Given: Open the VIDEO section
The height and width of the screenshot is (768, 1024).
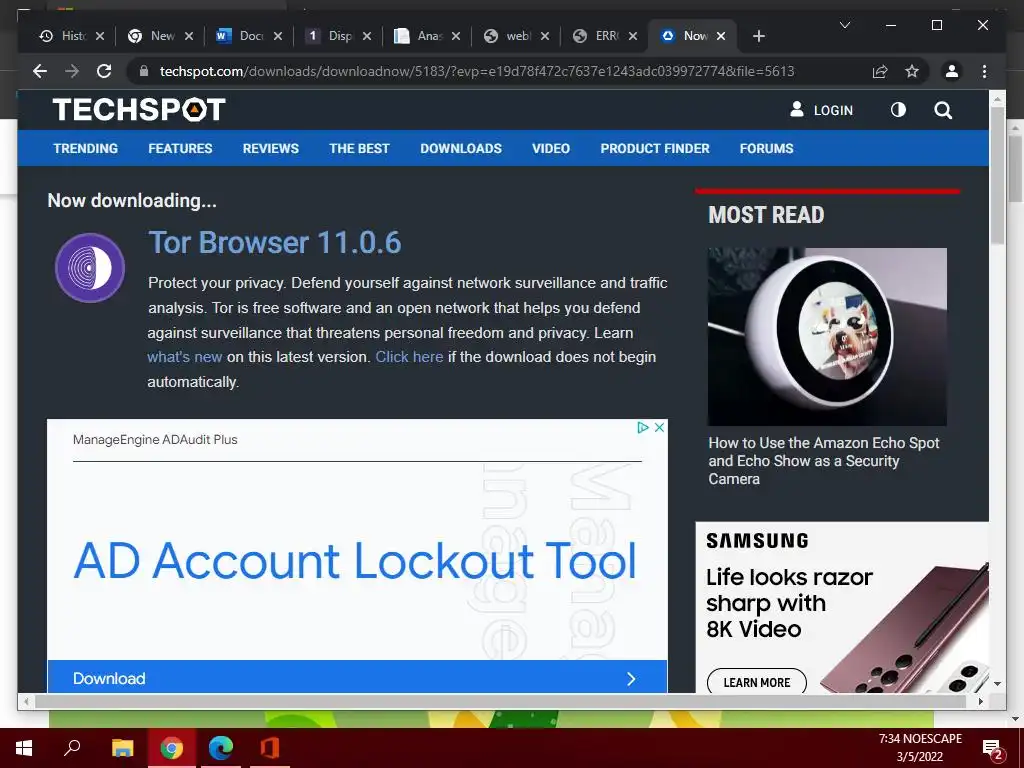Looking at the screenshot, I should pyautogui.click(x=551, y=148).
